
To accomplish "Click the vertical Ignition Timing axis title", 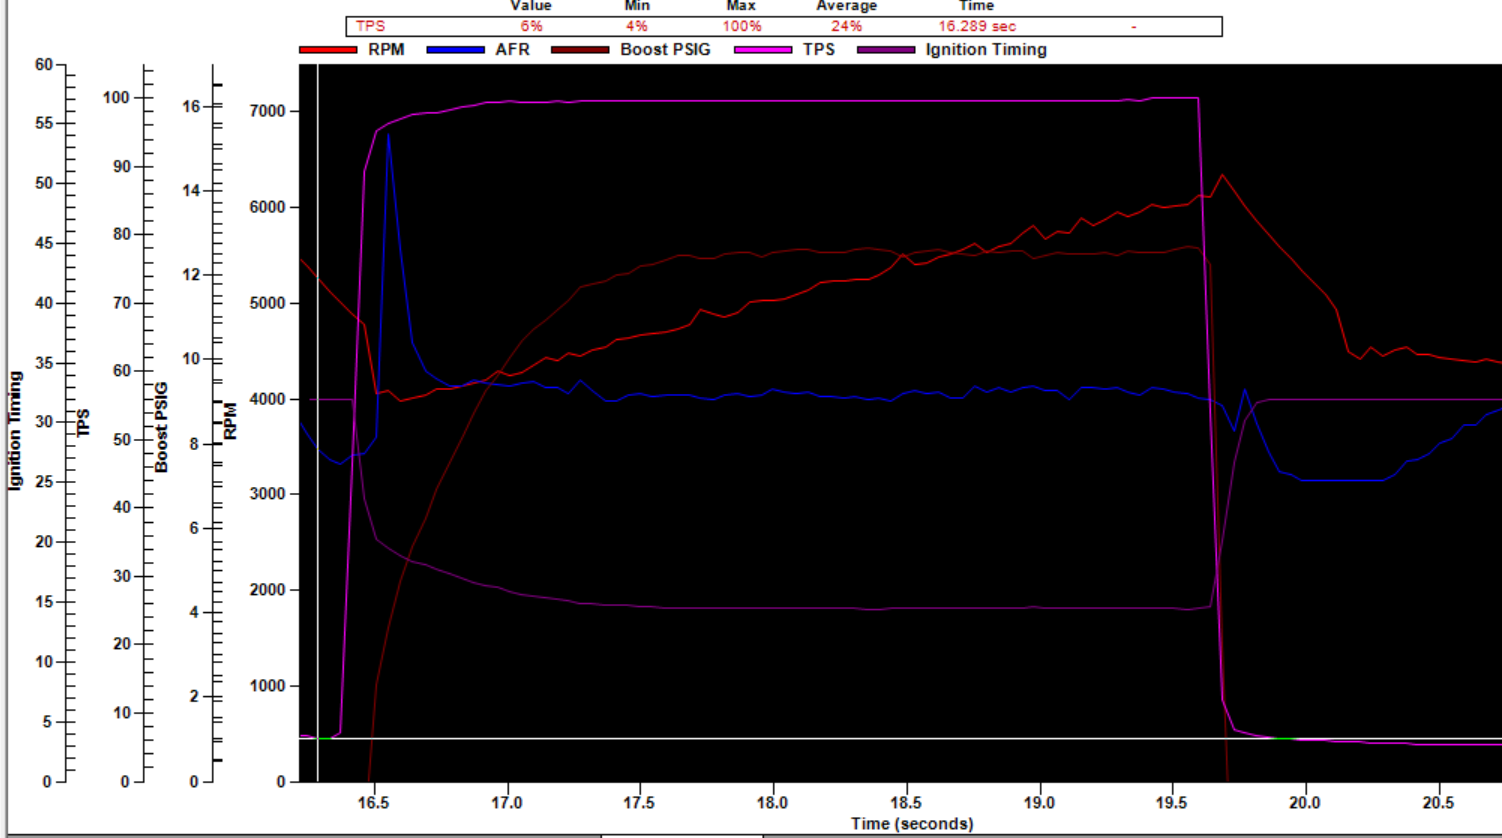I will 15,430.
